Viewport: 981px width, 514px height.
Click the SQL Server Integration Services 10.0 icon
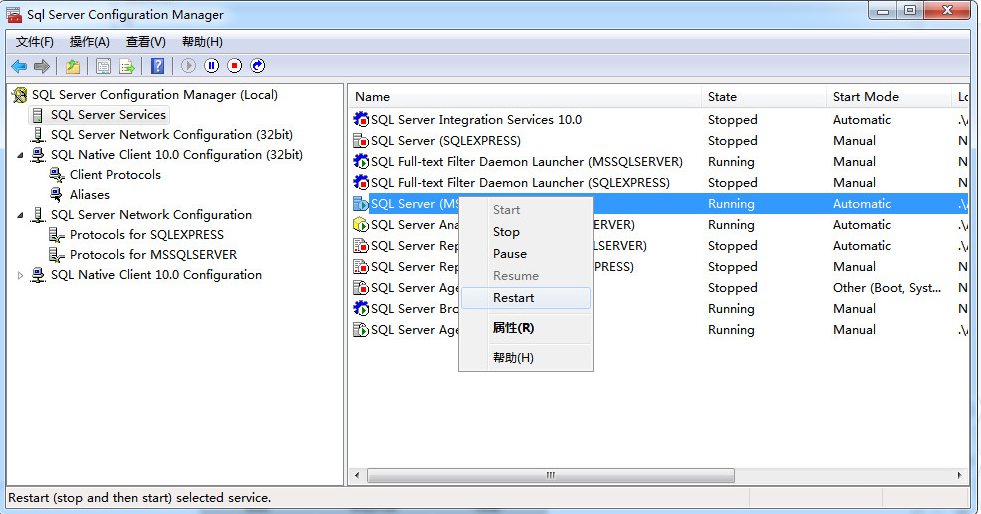(361, 119)
